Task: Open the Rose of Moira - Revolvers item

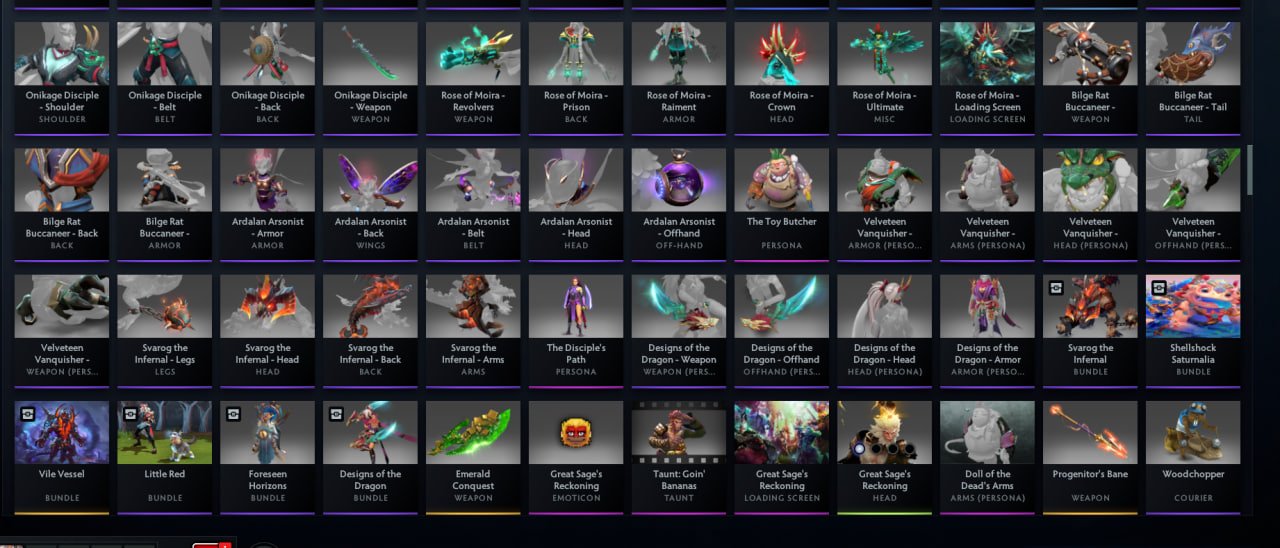Action: pos(473,76)
